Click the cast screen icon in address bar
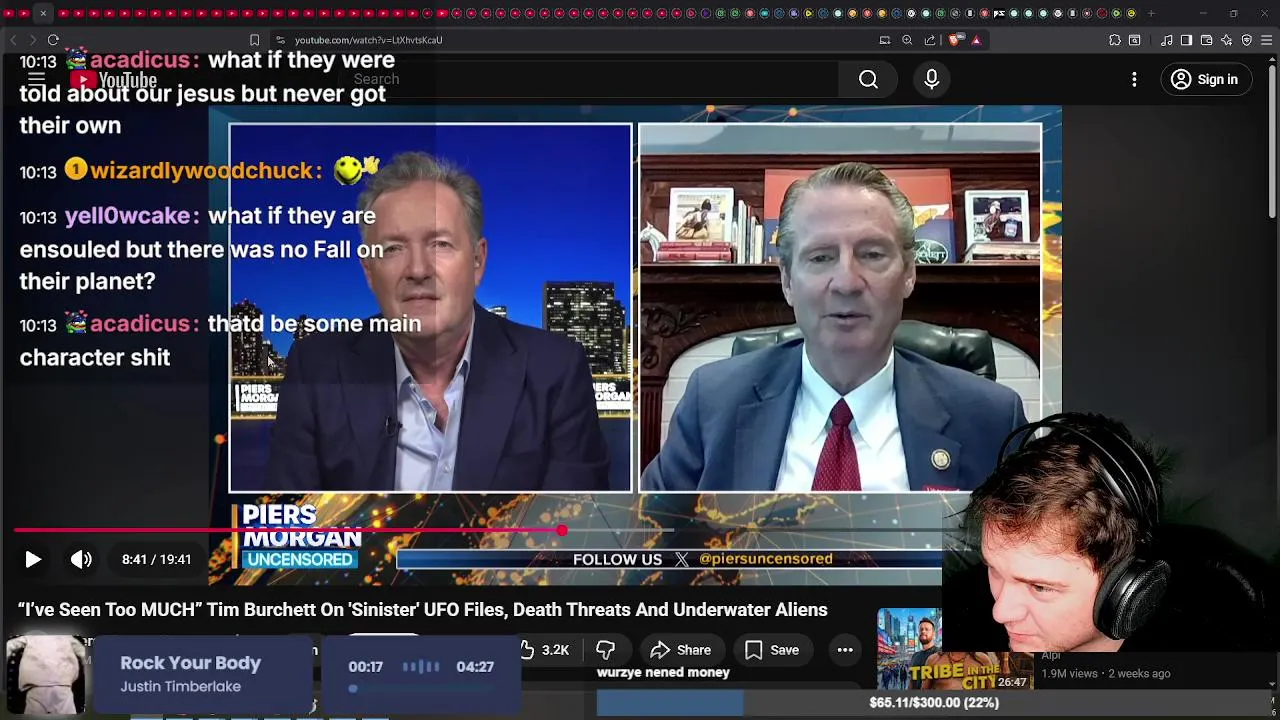The width and height of the screenshot is (1280, 720). coord(884,40)
